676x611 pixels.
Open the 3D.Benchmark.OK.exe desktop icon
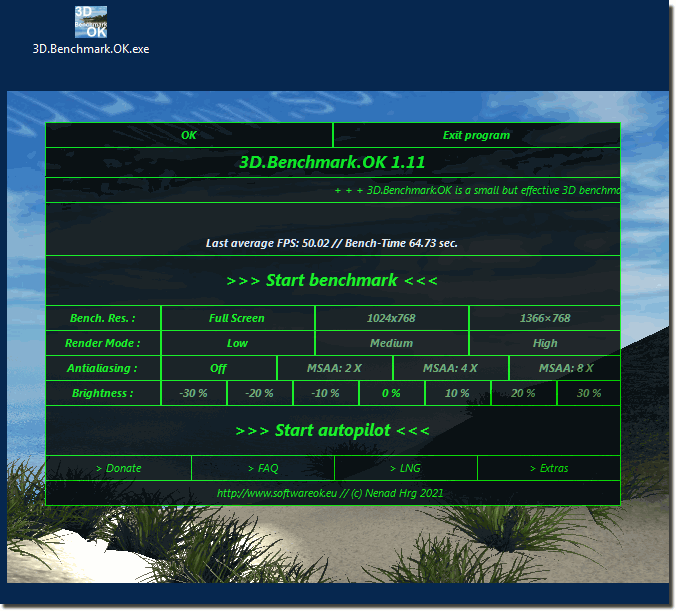click(x=91, y=30)
